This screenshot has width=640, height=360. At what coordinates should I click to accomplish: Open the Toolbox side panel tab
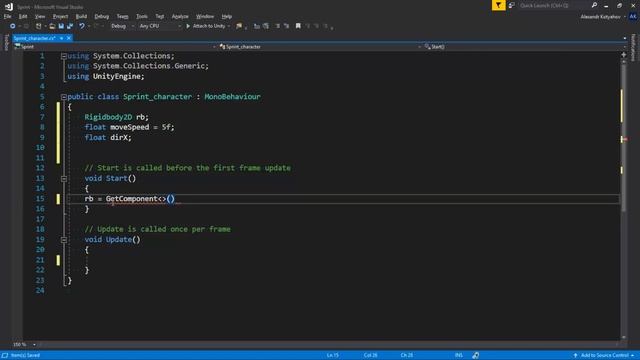tap(6, 42)
